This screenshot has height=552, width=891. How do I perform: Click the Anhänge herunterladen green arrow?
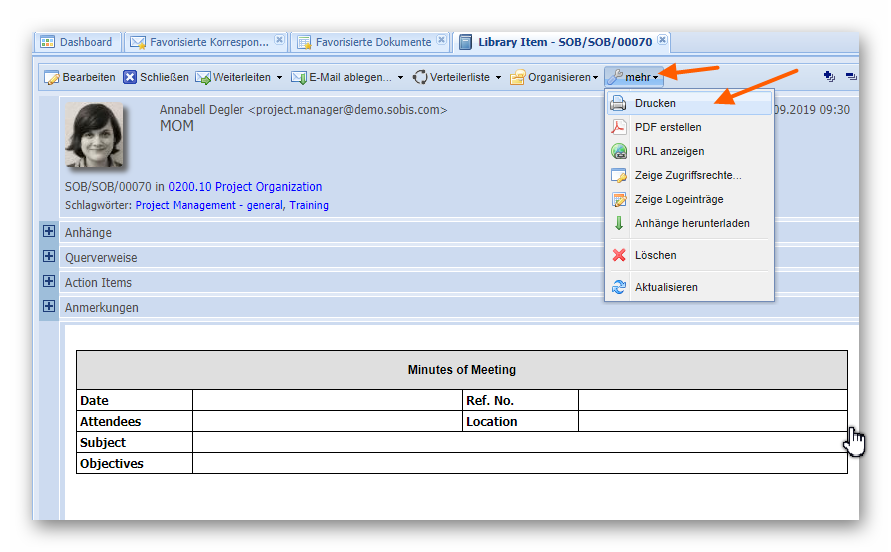(619, 223)
